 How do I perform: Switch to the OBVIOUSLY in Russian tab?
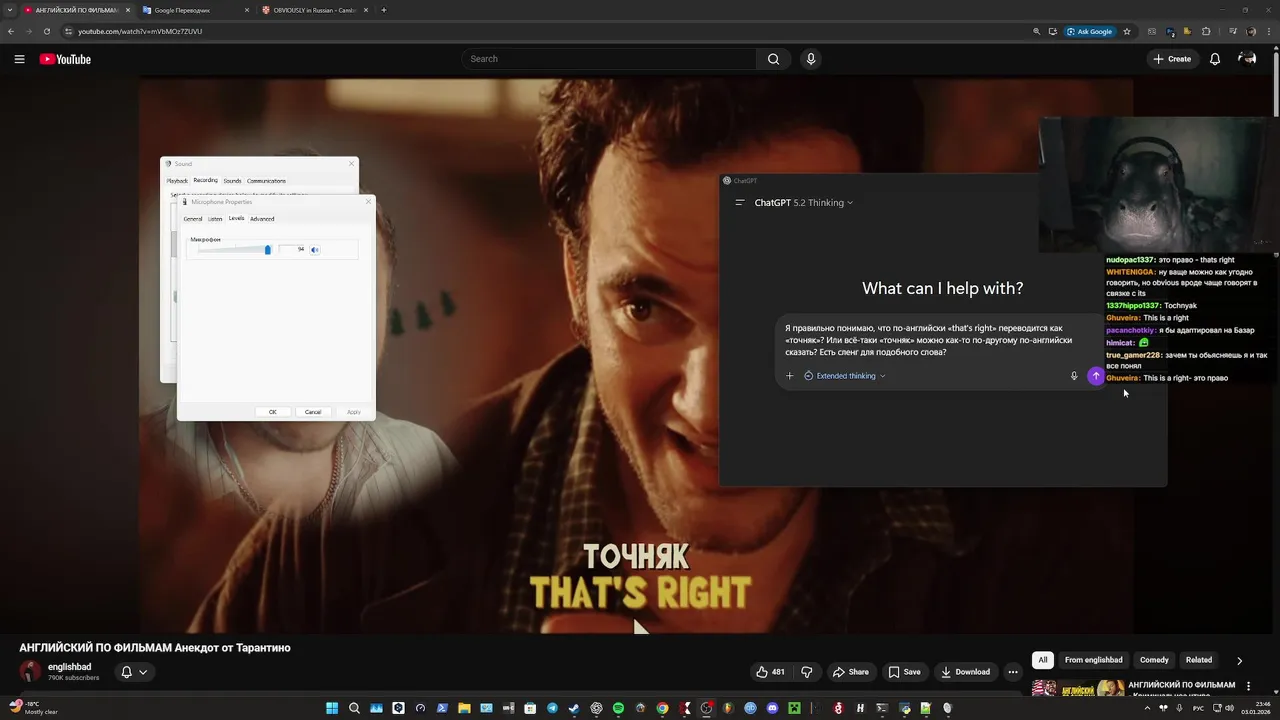click(x=314, y=10)
